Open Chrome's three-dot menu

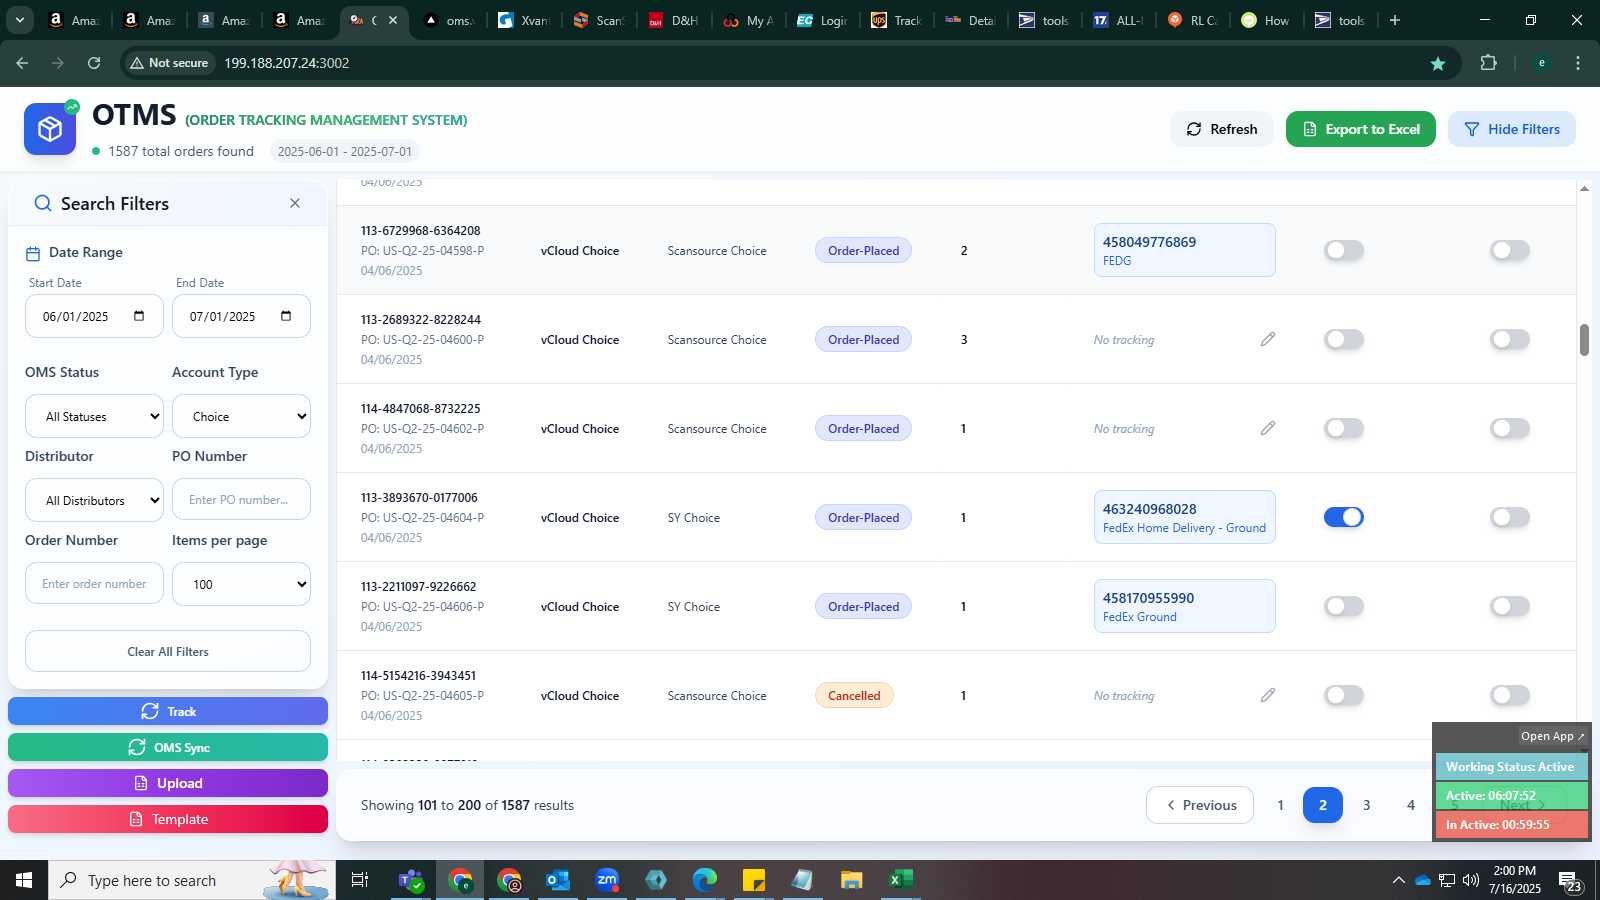(1578, 63)
